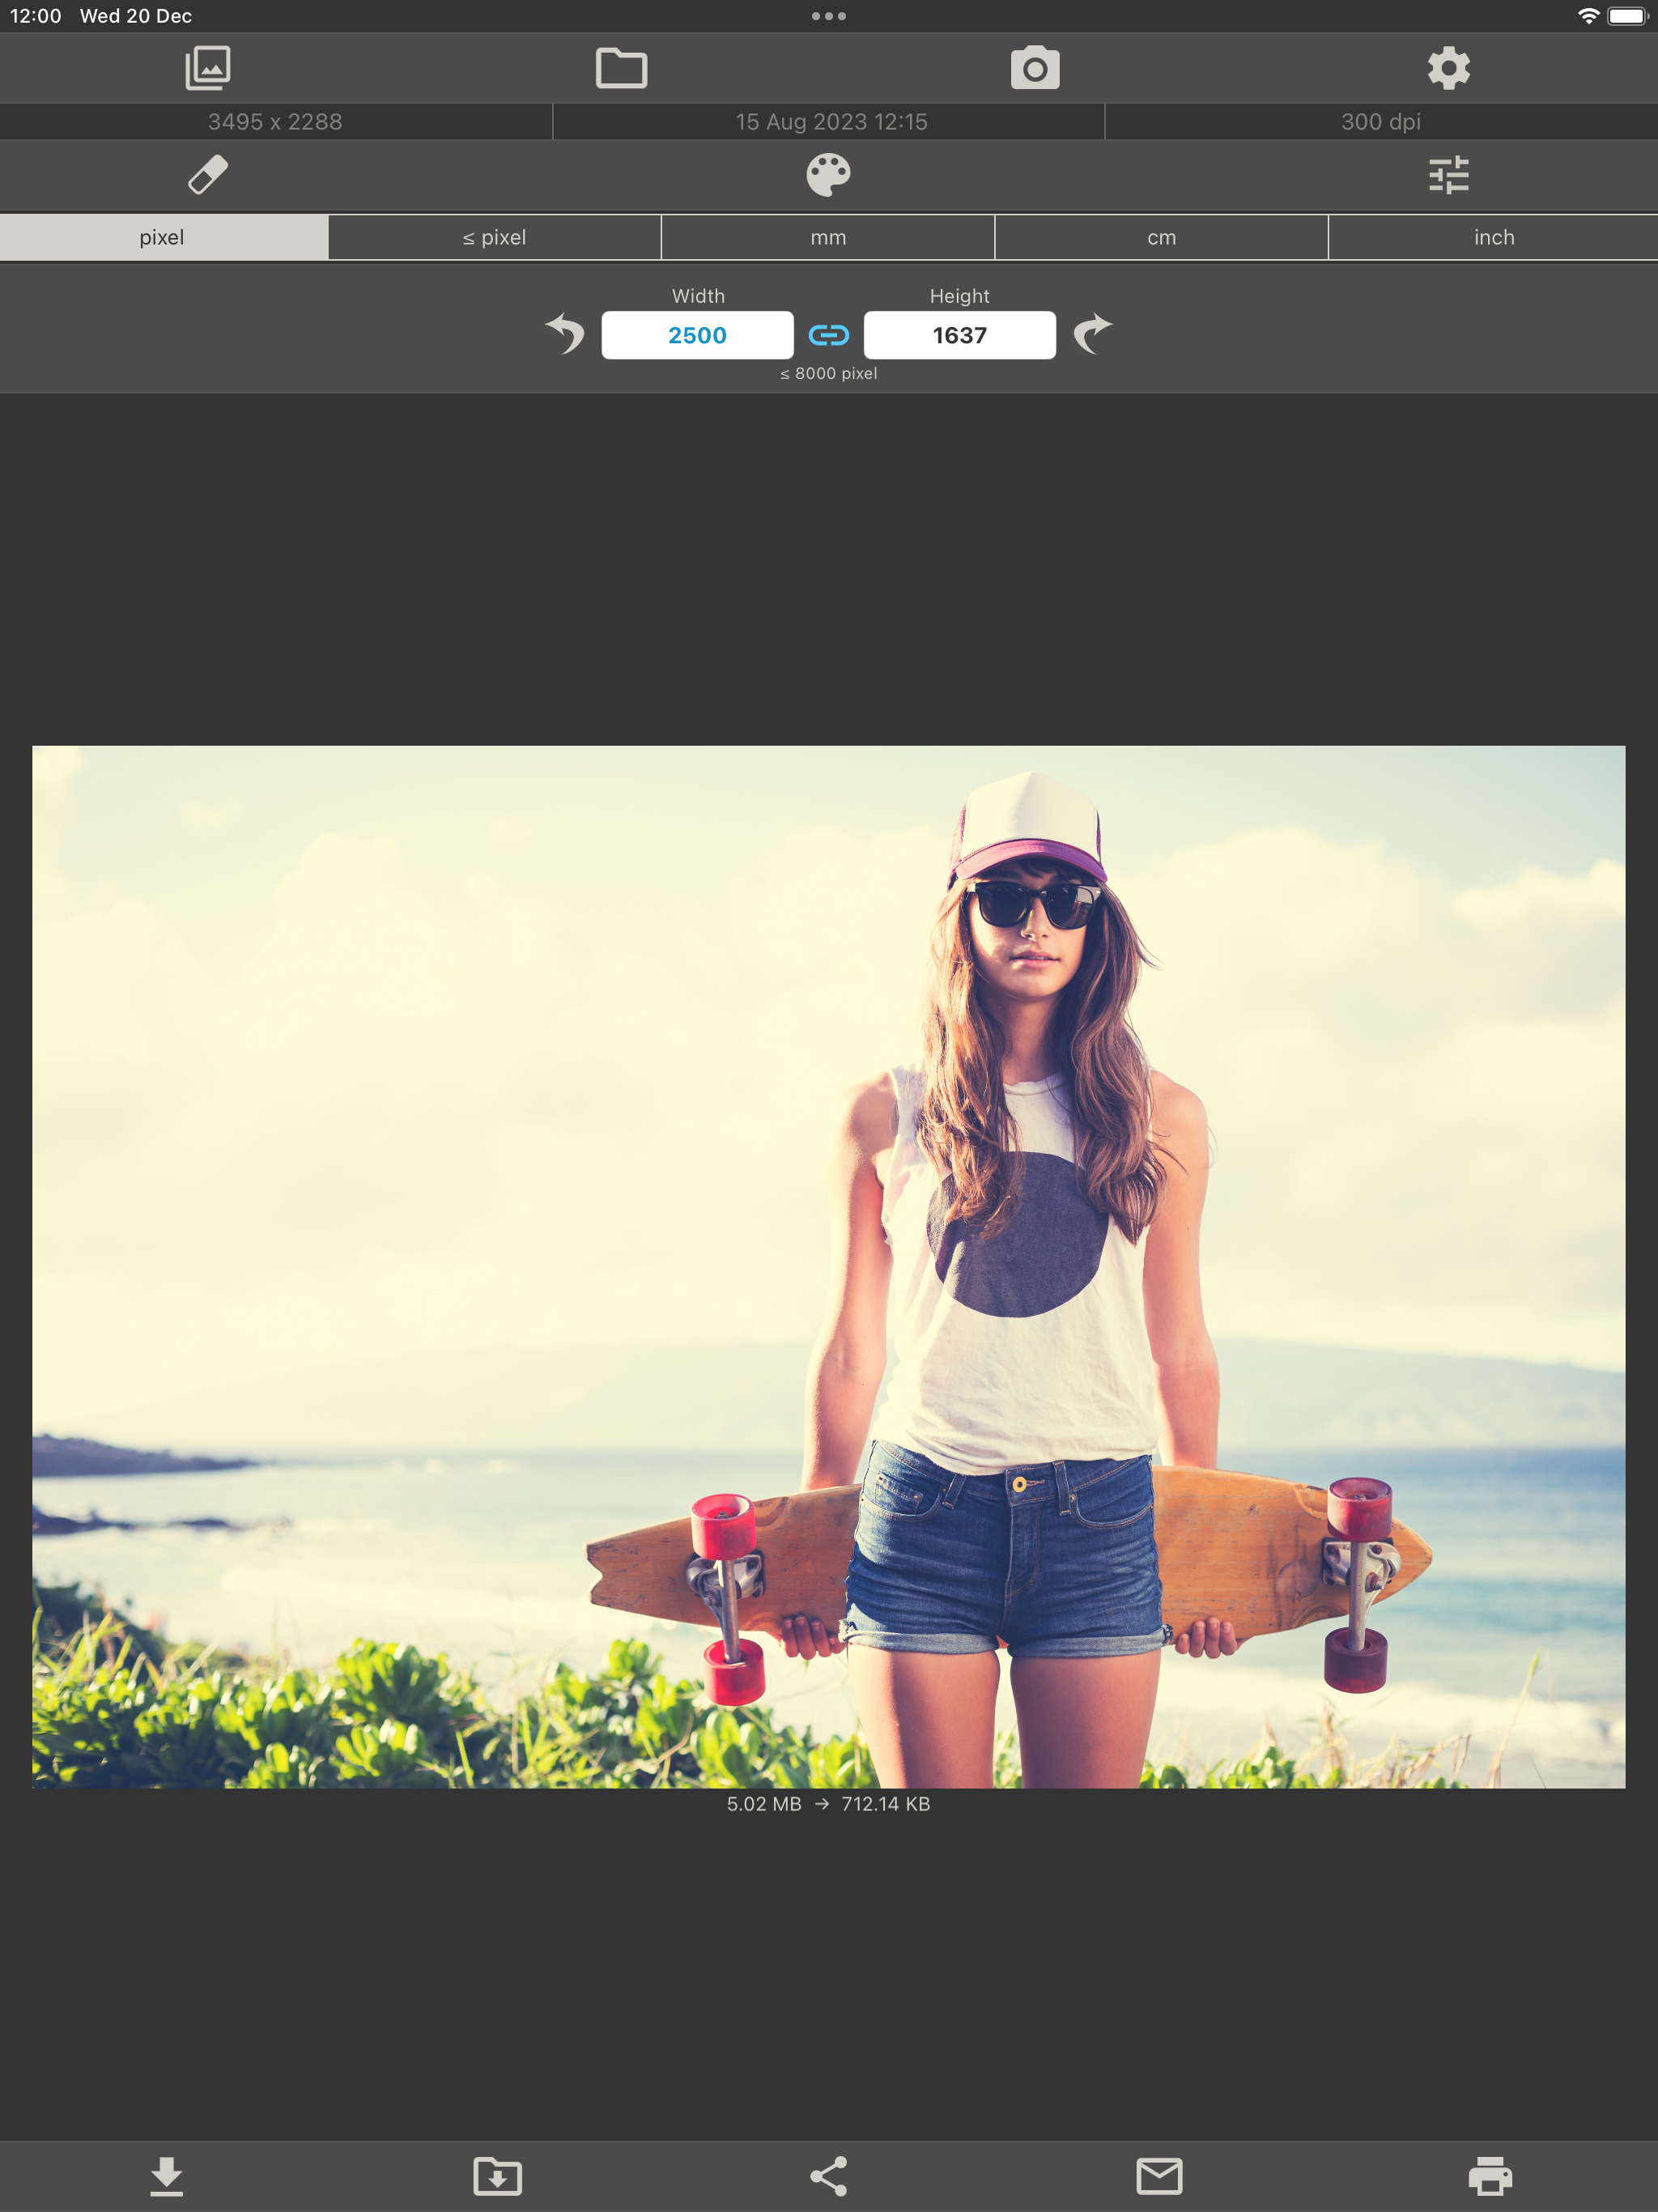Switch units to mm tab

pos(828,238)
